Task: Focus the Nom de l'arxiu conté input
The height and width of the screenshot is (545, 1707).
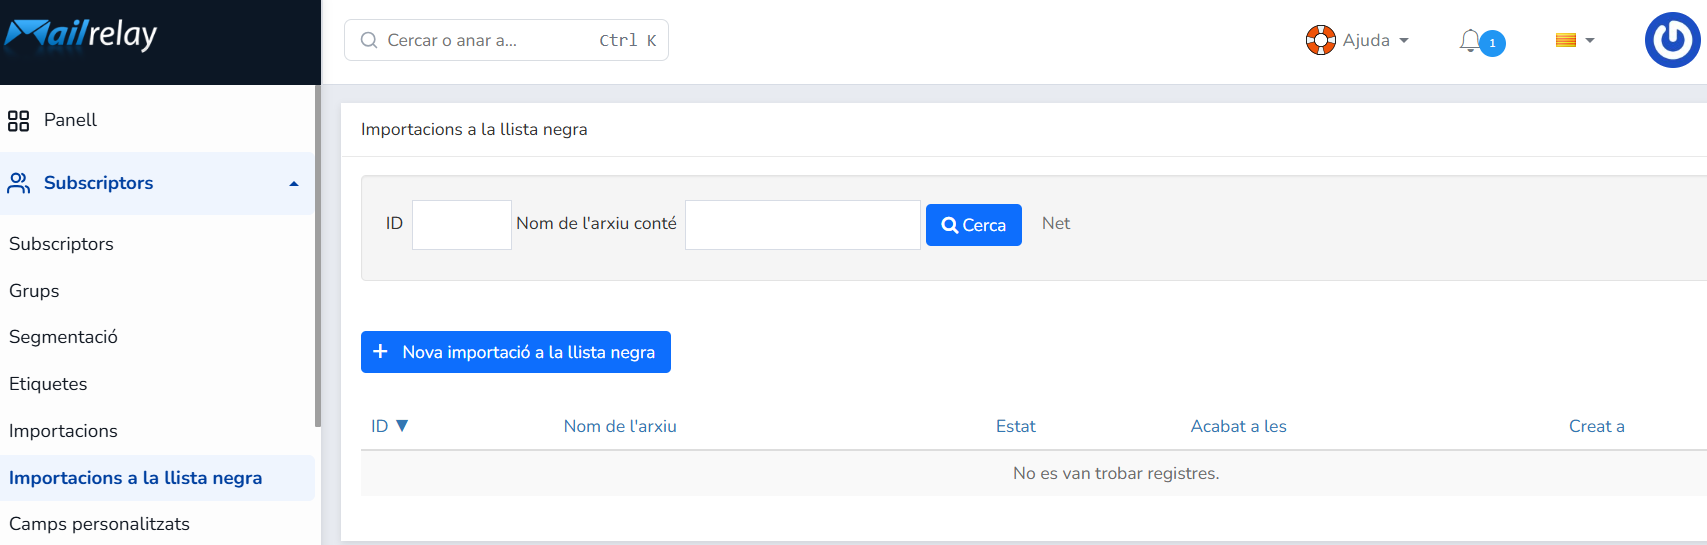Action: coord(803,225)
